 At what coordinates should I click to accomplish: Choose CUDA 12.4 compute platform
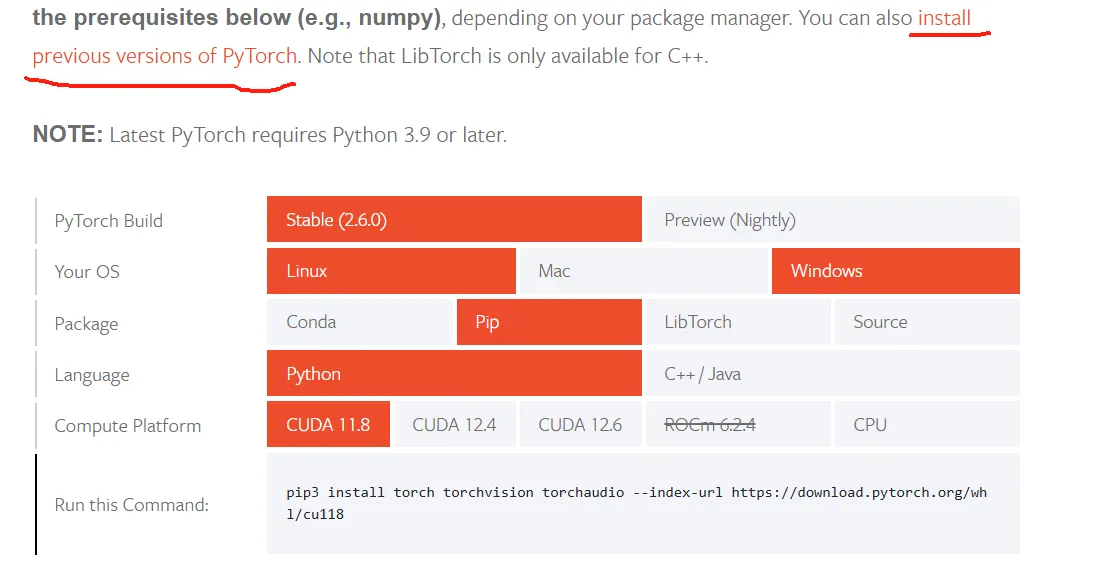click(x=454, y=425)
